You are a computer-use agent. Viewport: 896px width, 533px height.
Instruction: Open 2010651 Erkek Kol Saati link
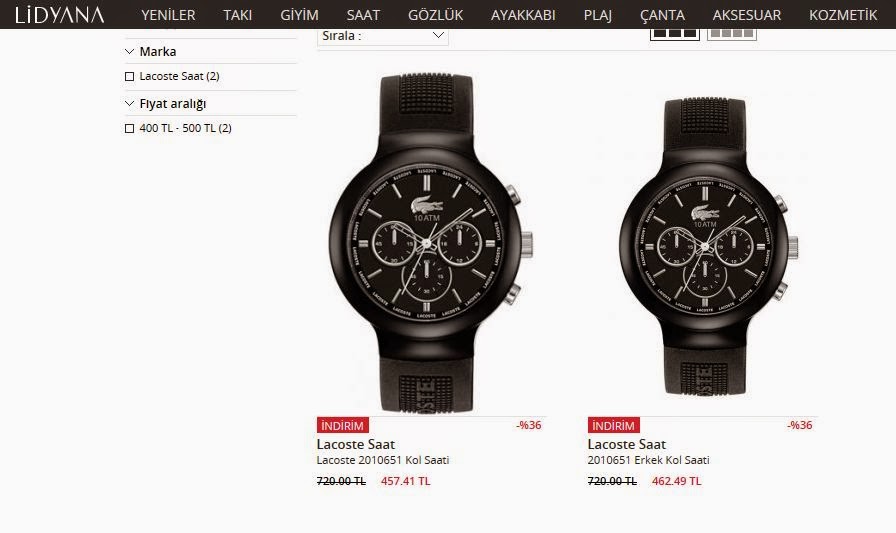(649, 460)
